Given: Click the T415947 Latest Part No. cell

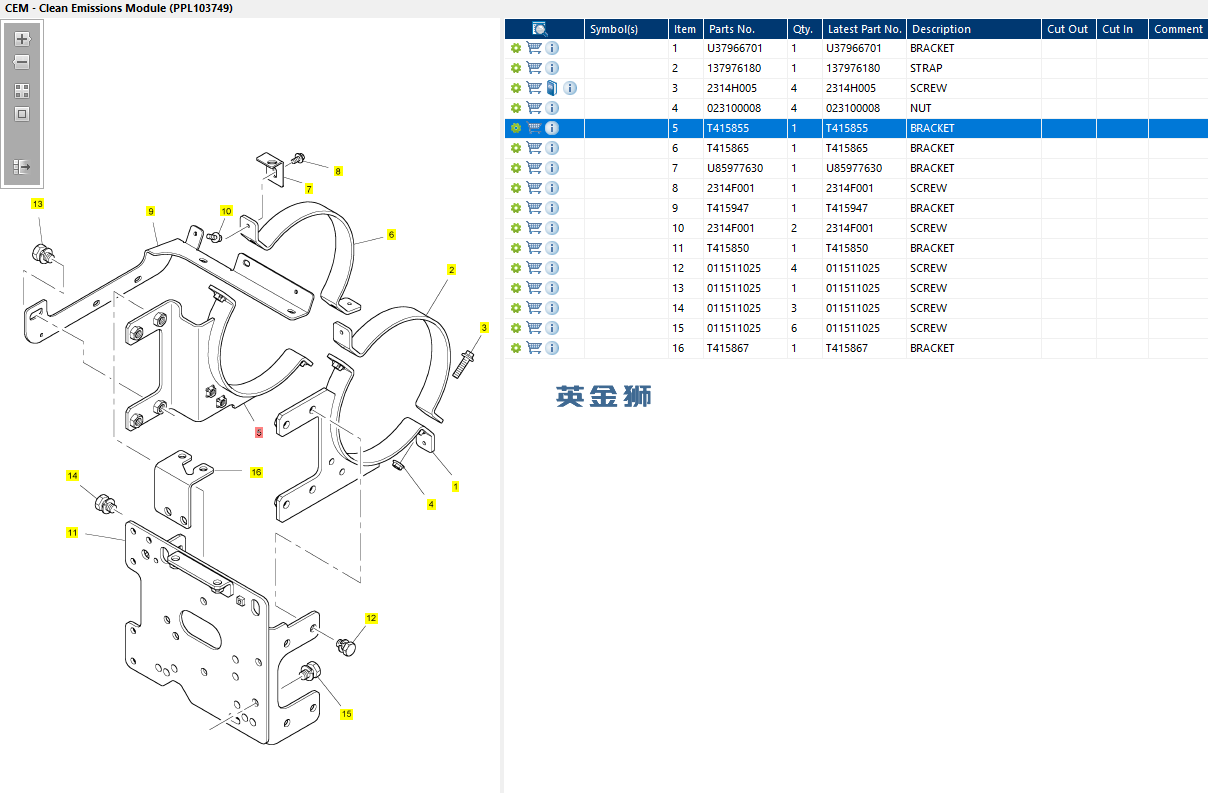Looking at the screenshot, I should (x=847, y=208).
